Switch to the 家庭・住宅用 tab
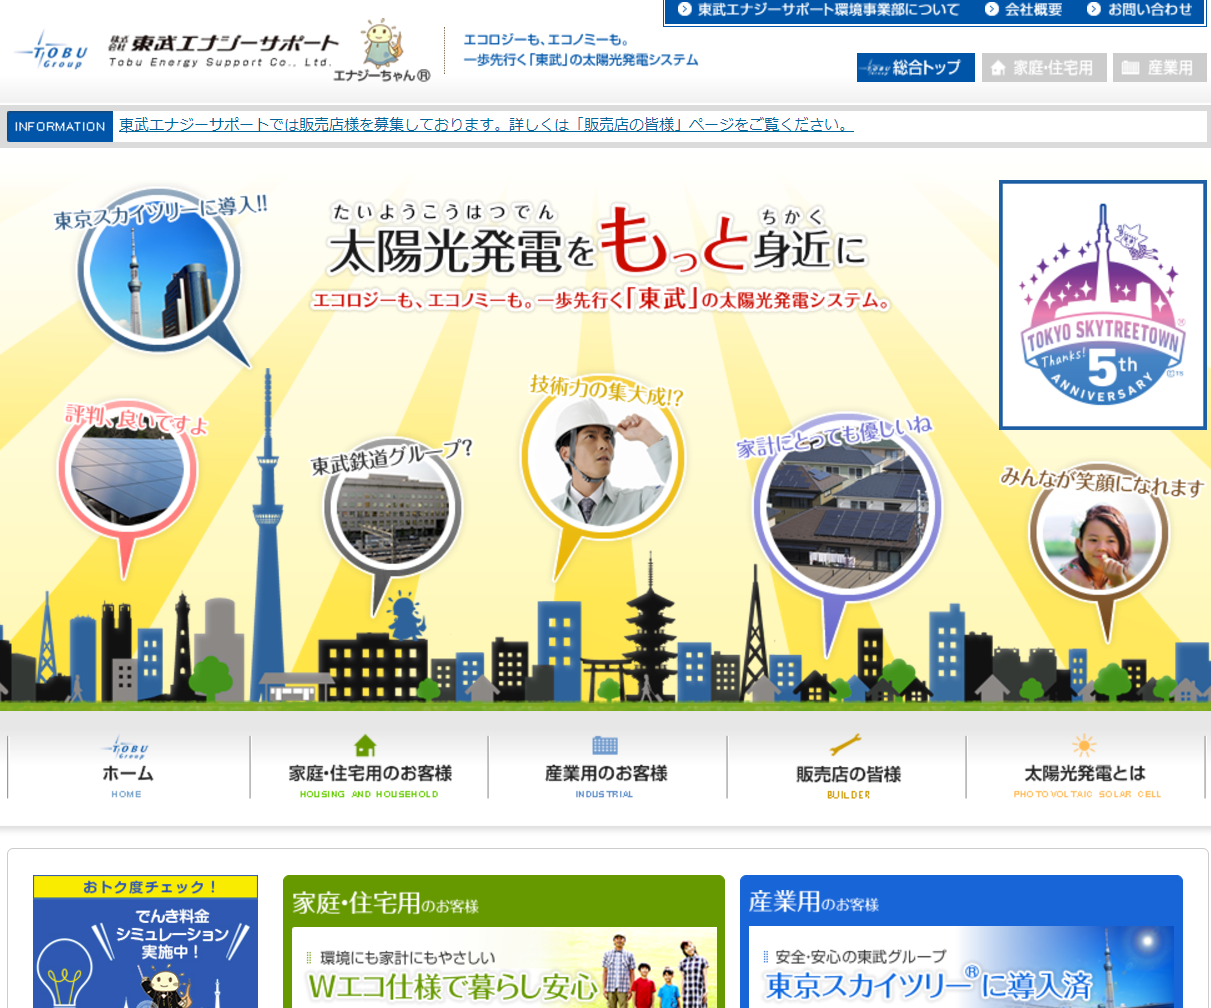 click(1044, 68)
